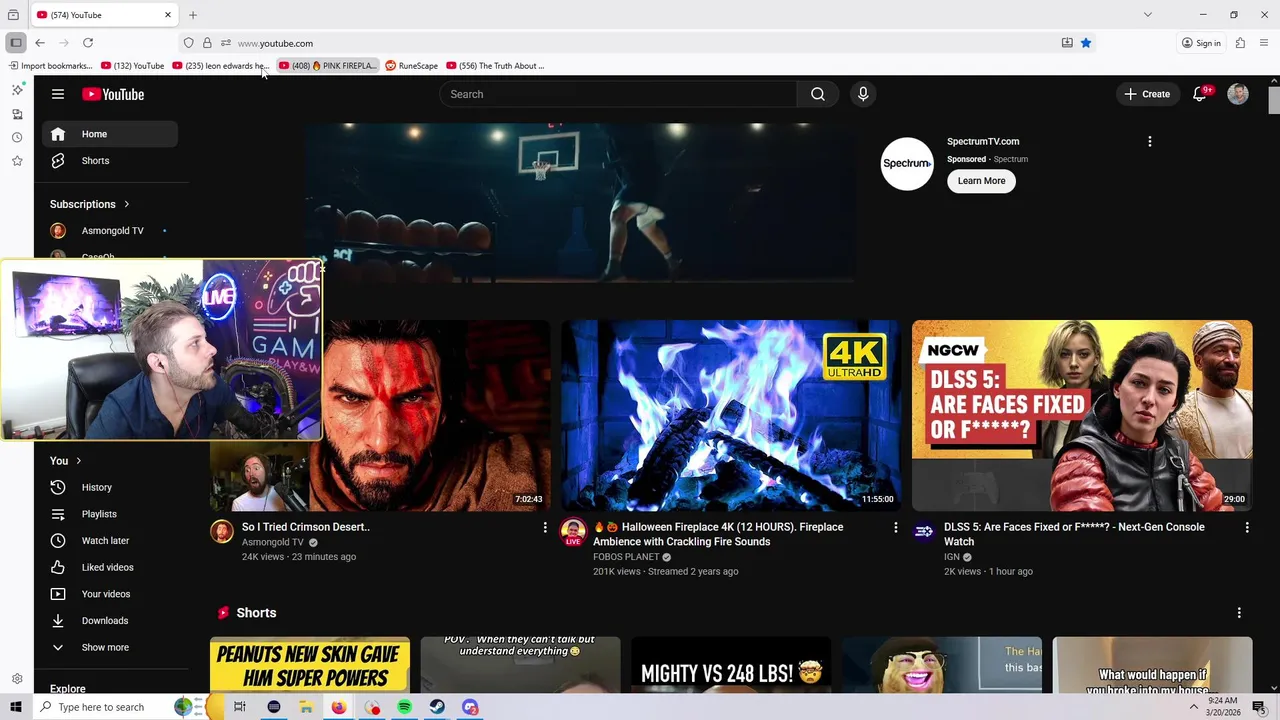Screen dimensions: 1280x720
Task: Toggle the Firefox sidebar button
Action: pos(15,43)
